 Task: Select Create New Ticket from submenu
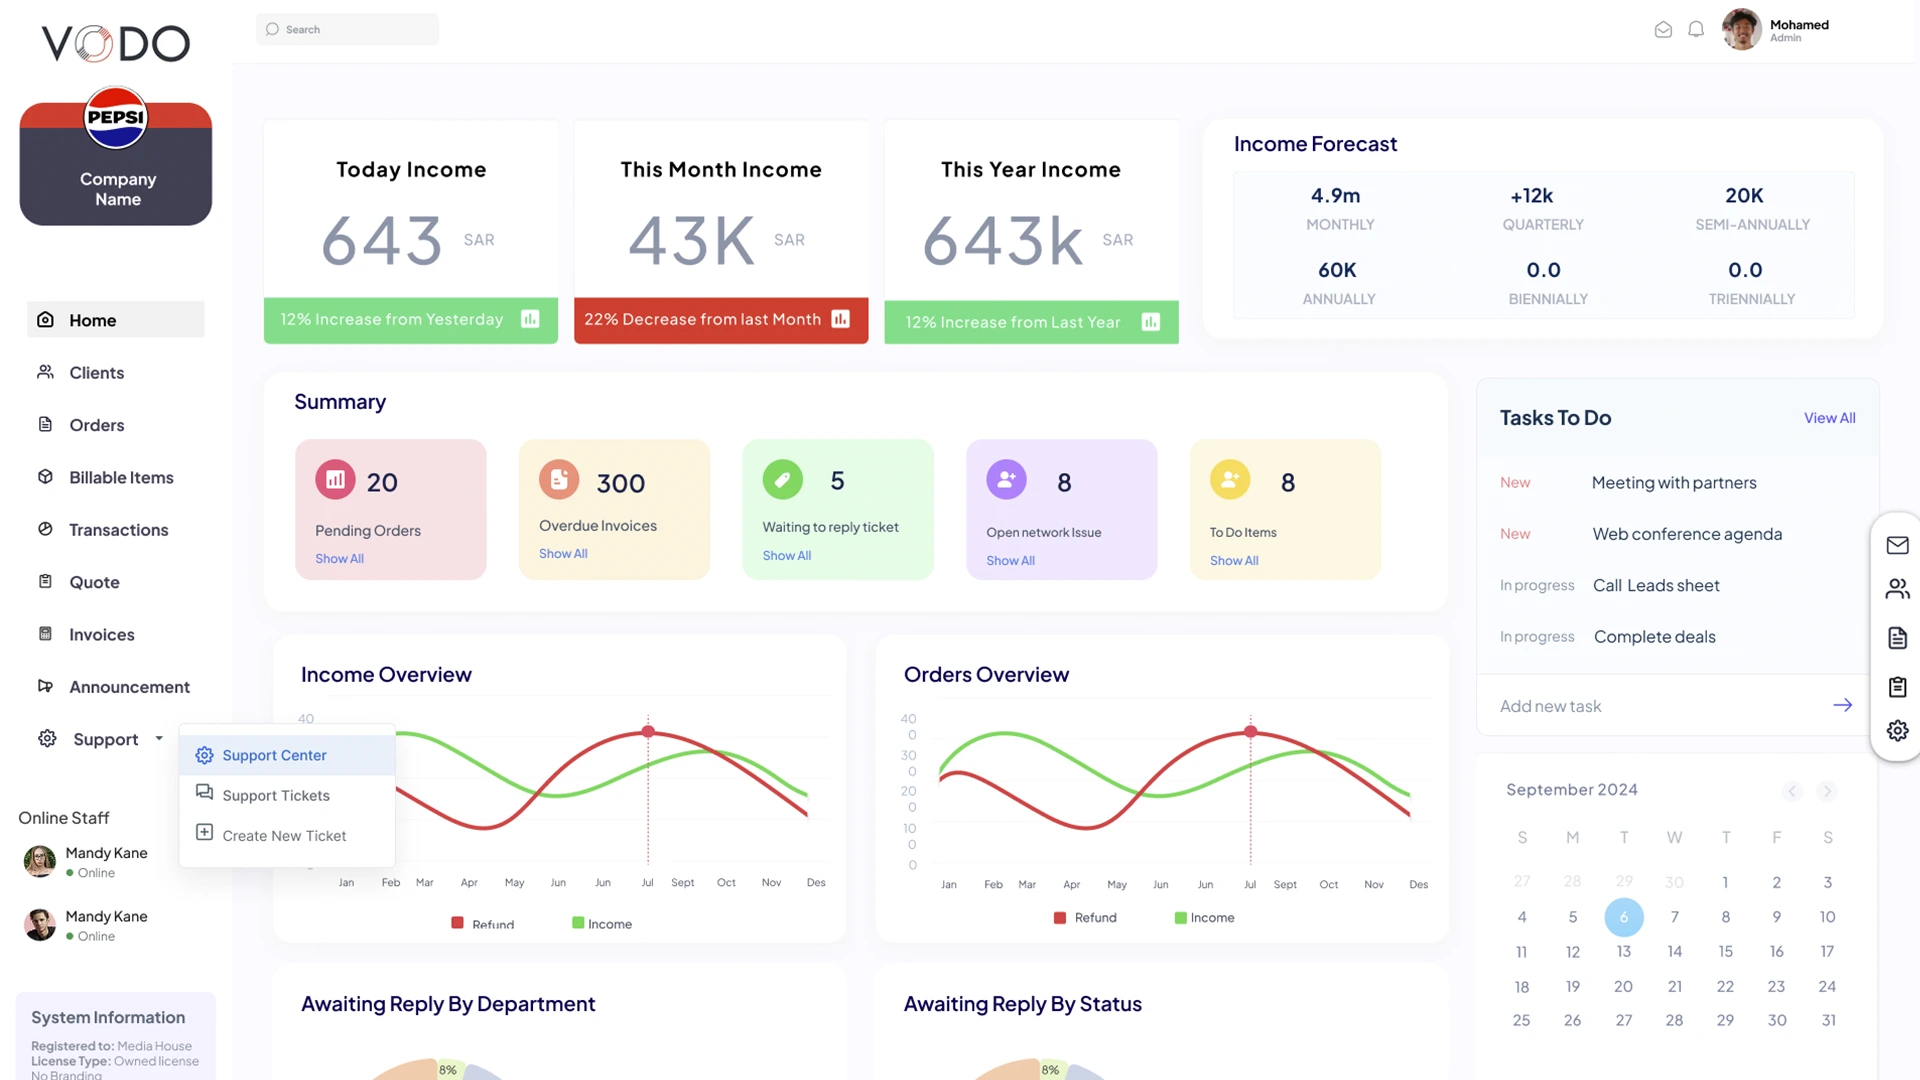pyautogui.click(x=287, y=835)
